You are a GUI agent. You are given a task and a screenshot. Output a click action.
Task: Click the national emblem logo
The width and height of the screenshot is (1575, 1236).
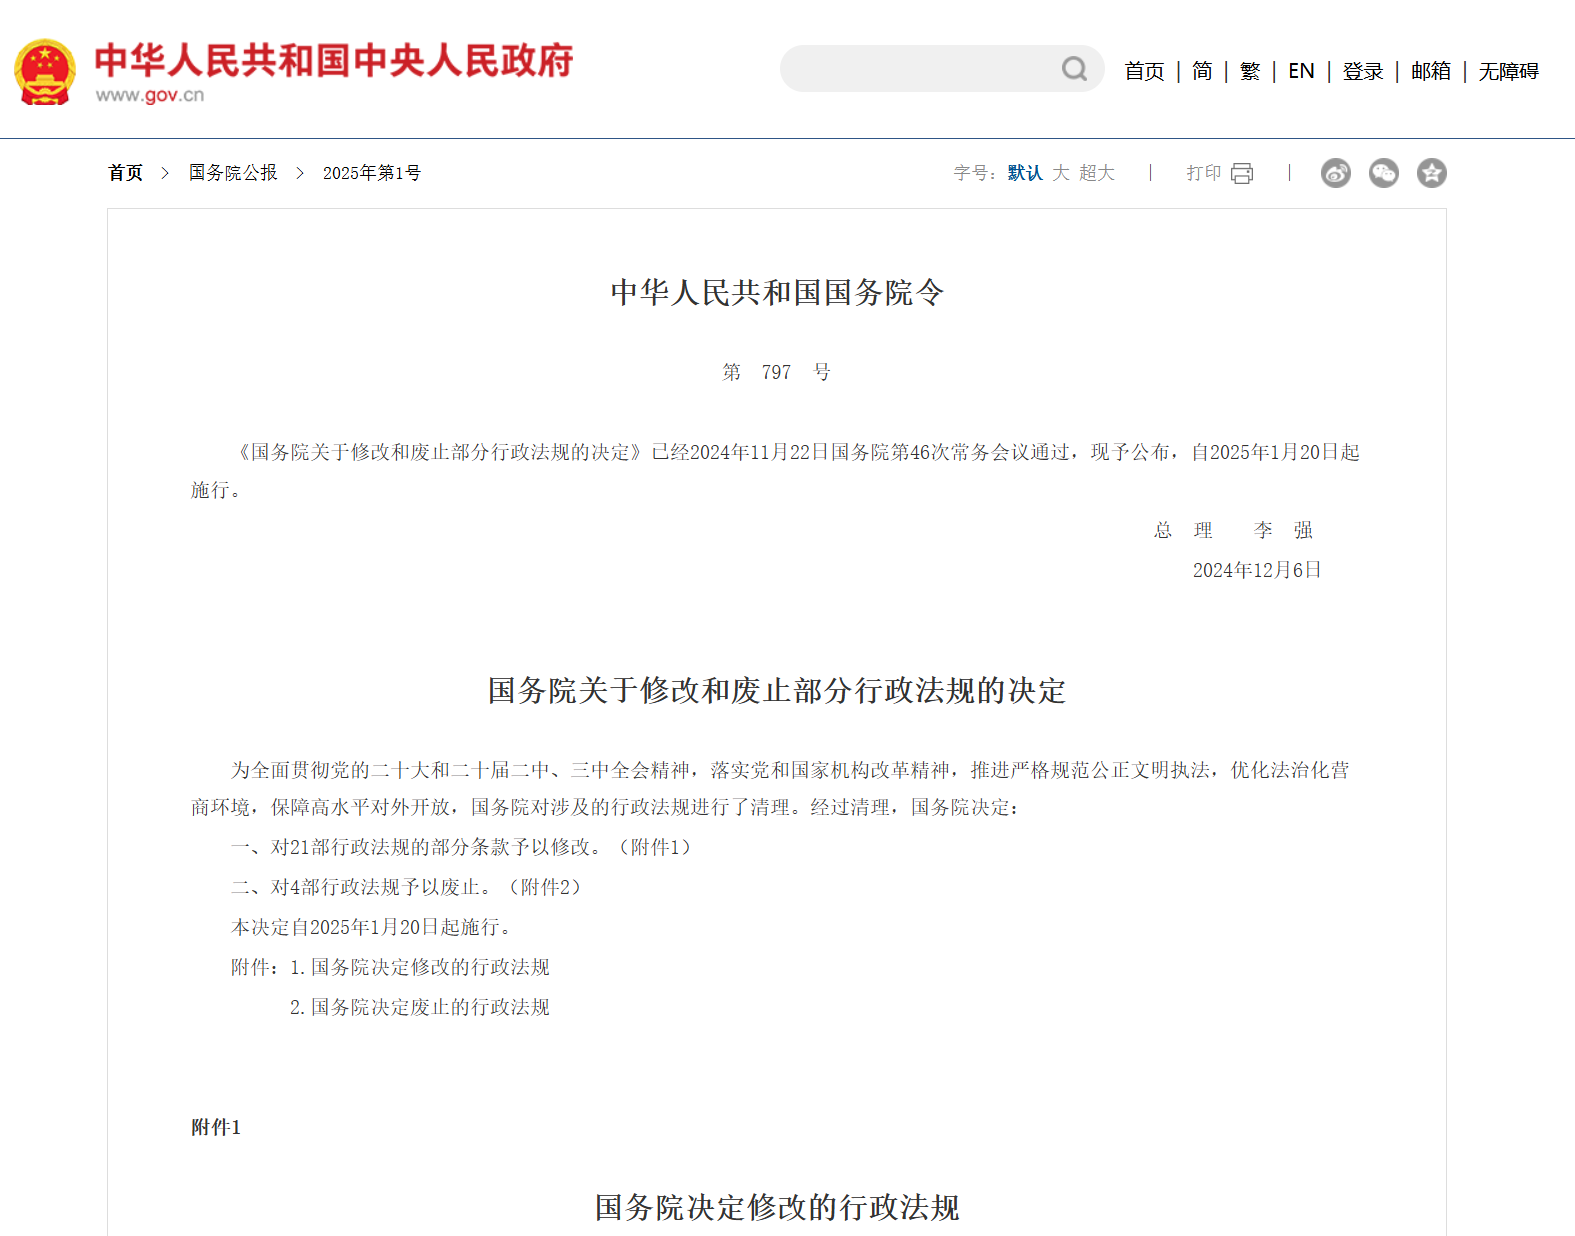pos(45,71)
